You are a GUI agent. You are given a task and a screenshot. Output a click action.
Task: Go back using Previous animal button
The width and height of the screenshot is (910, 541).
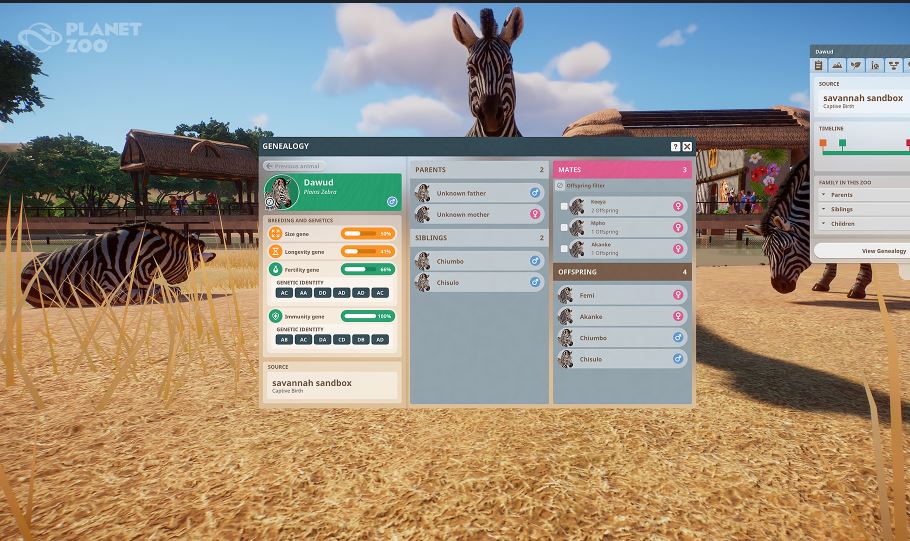pos(294,166)
